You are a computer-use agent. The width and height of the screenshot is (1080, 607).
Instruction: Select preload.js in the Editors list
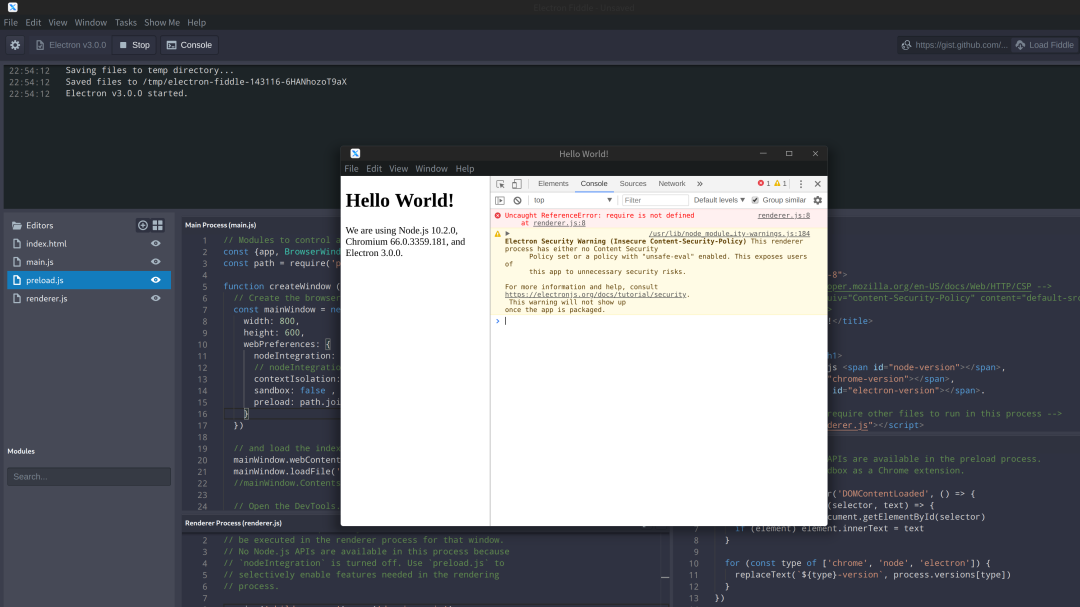(89, 280)
